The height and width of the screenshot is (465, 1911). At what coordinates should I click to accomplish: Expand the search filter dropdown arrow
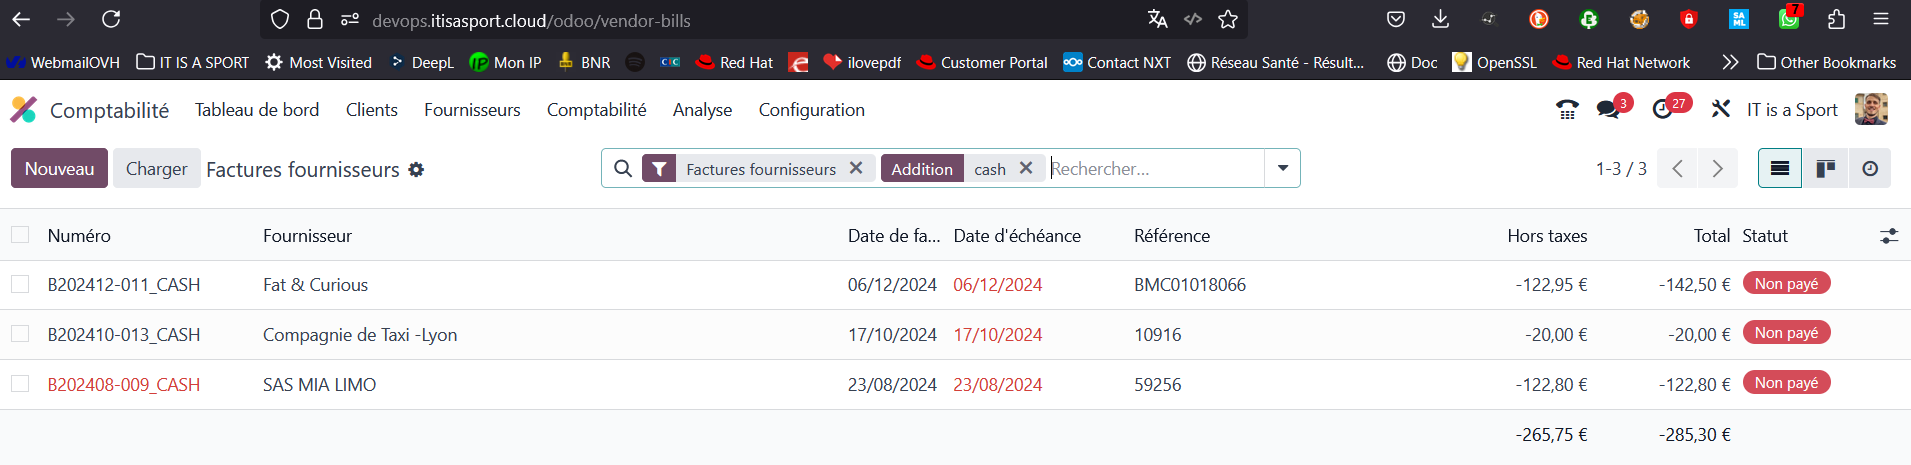[x=1282, y=169]
